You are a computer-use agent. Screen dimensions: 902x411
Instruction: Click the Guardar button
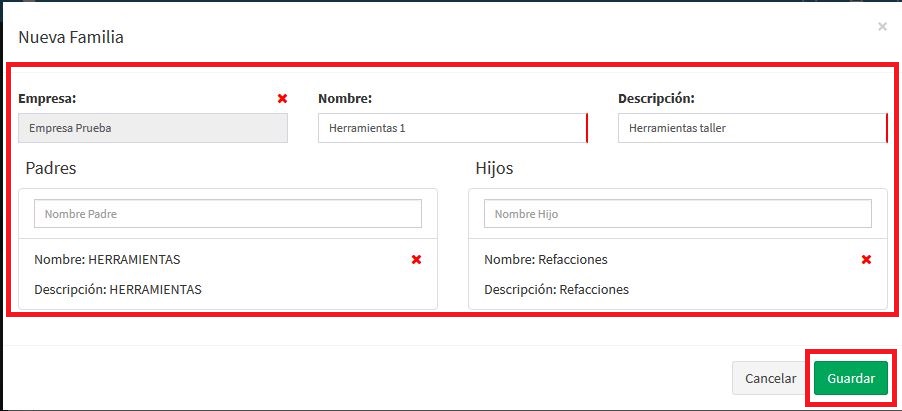click(850, 379)
